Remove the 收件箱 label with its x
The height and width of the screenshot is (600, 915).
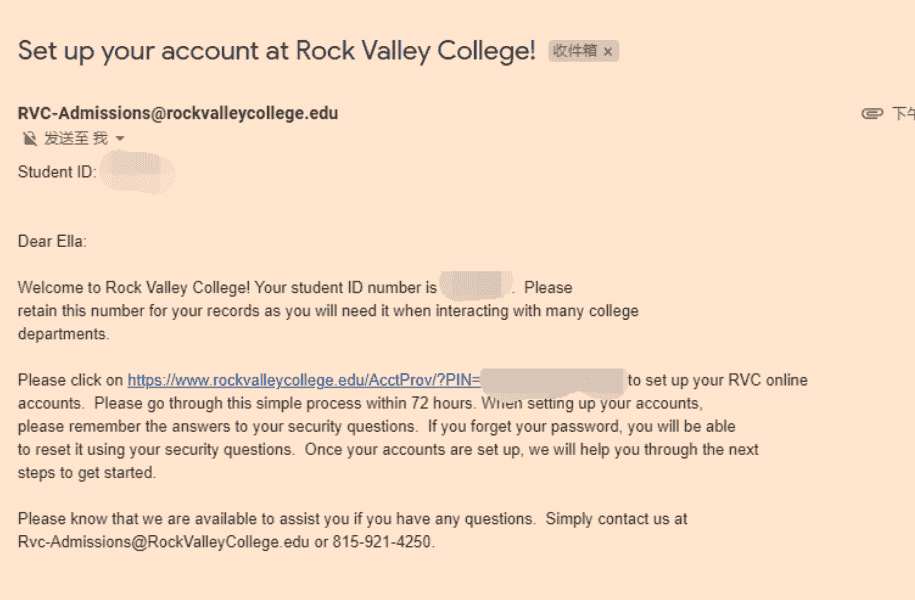point(608,51)
